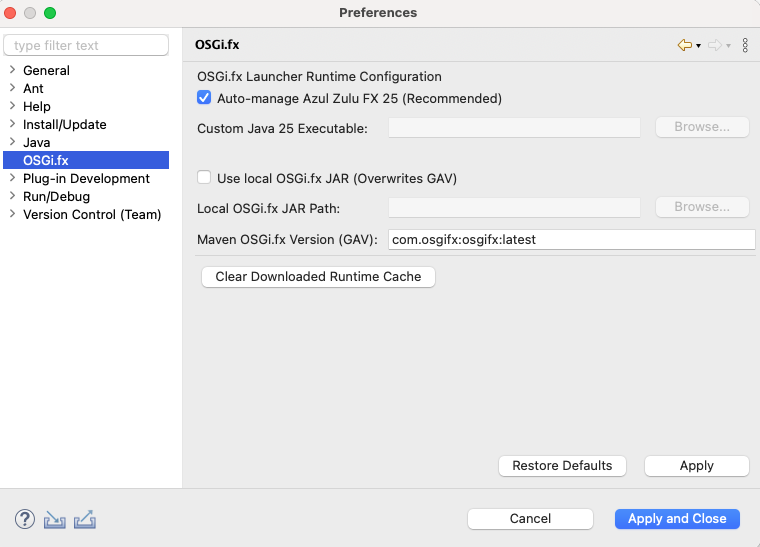Toggle Auto-manage Azul Zulu FX 25 checkbox

(204, 98)
